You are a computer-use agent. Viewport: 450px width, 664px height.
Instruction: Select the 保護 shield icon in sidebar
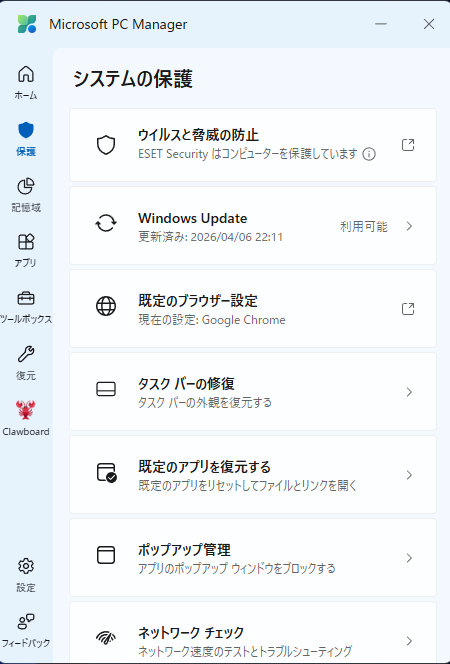[x=26, y=130]
